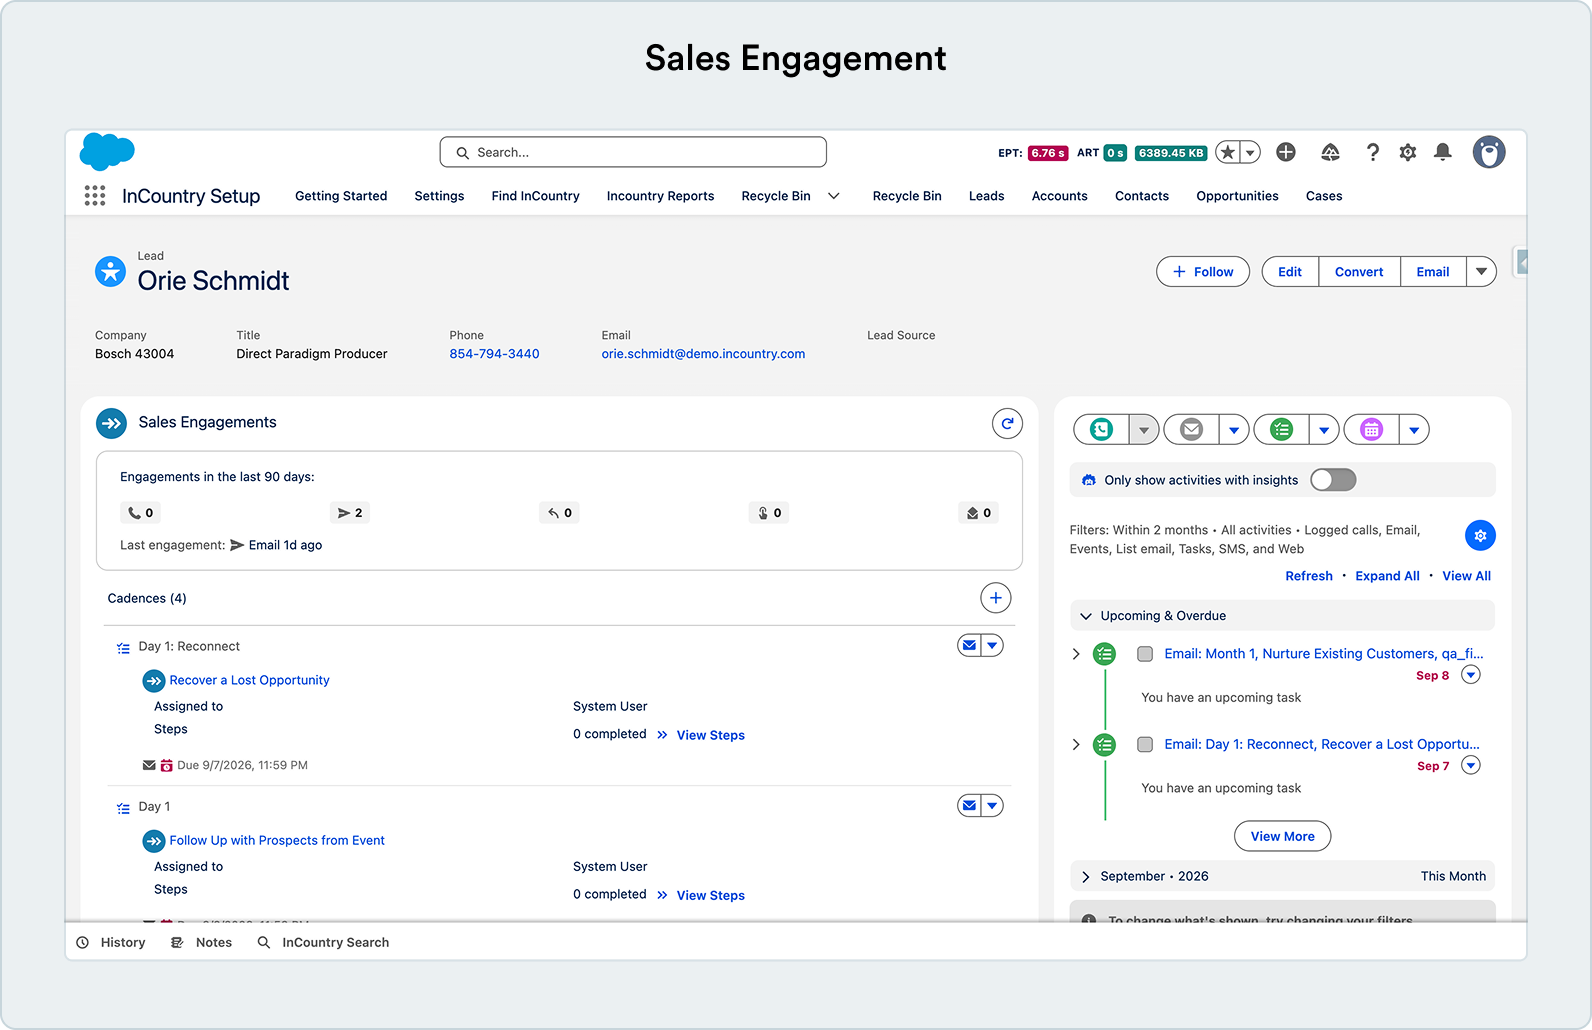Open the Day 1: Reconnect email action dropdown
Viewport: 1592px width, 1030px height.
pyautogui.click(x=992, y=646)
